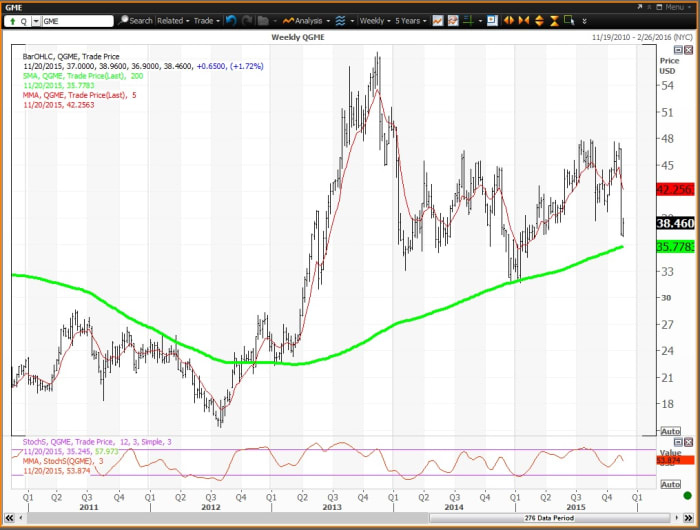Viewport: 700px width, 530px height.
Task: Click the horizontal expand arrows icon
Action: coord(509,20)
